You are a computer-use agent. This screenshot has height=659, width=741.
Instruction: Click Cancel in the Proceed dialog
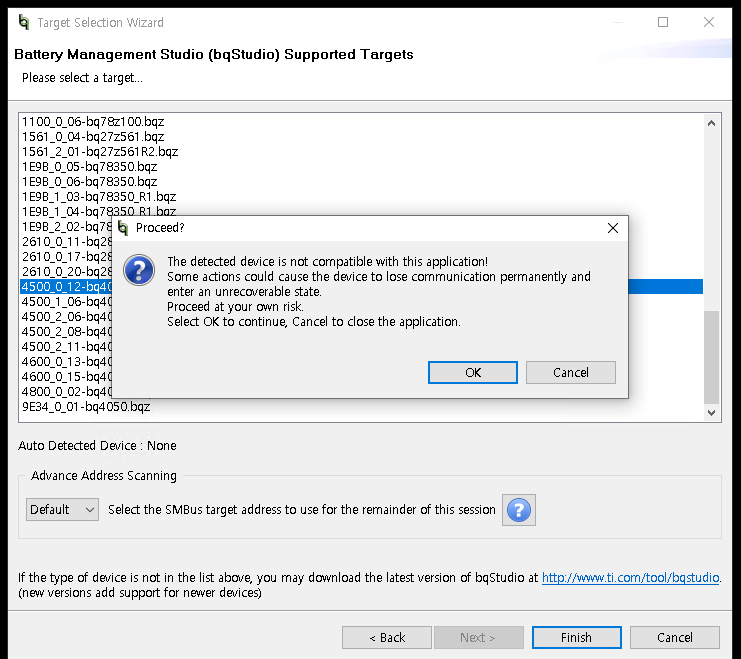pyautogui.click(x=570, y=373)
